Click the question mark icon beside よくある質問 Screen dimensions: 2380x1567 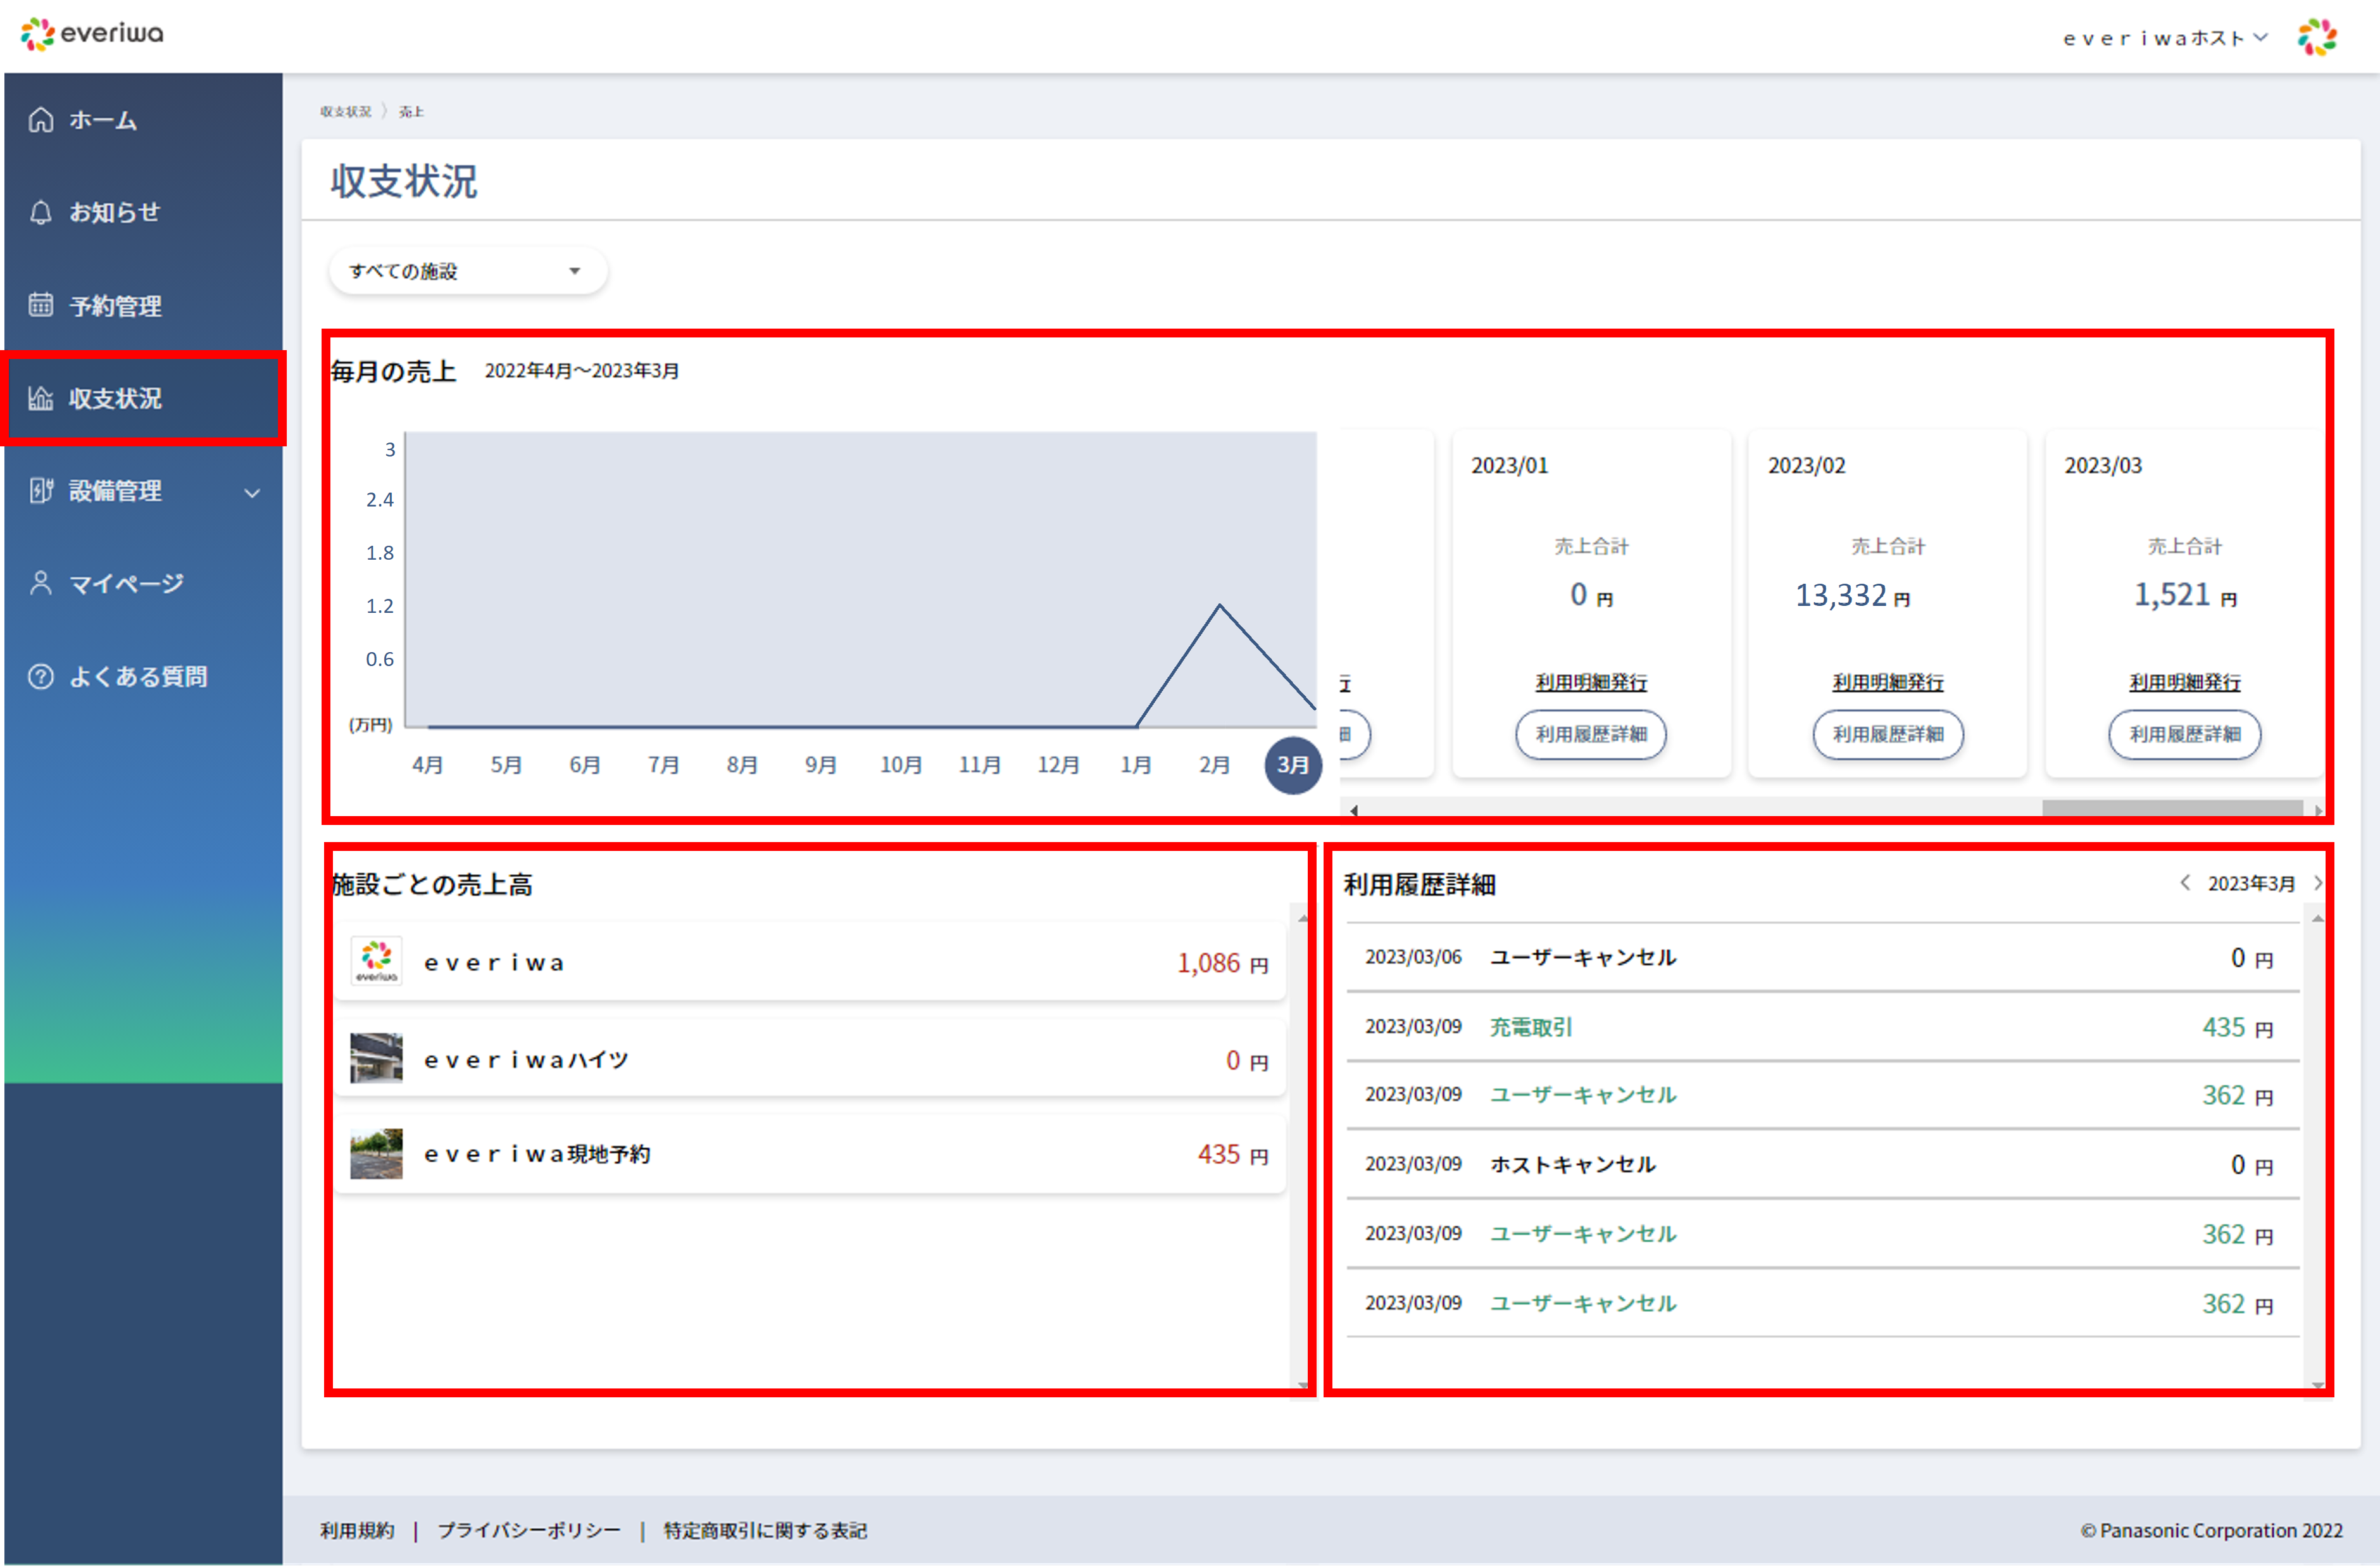click(x=41, y=676)
